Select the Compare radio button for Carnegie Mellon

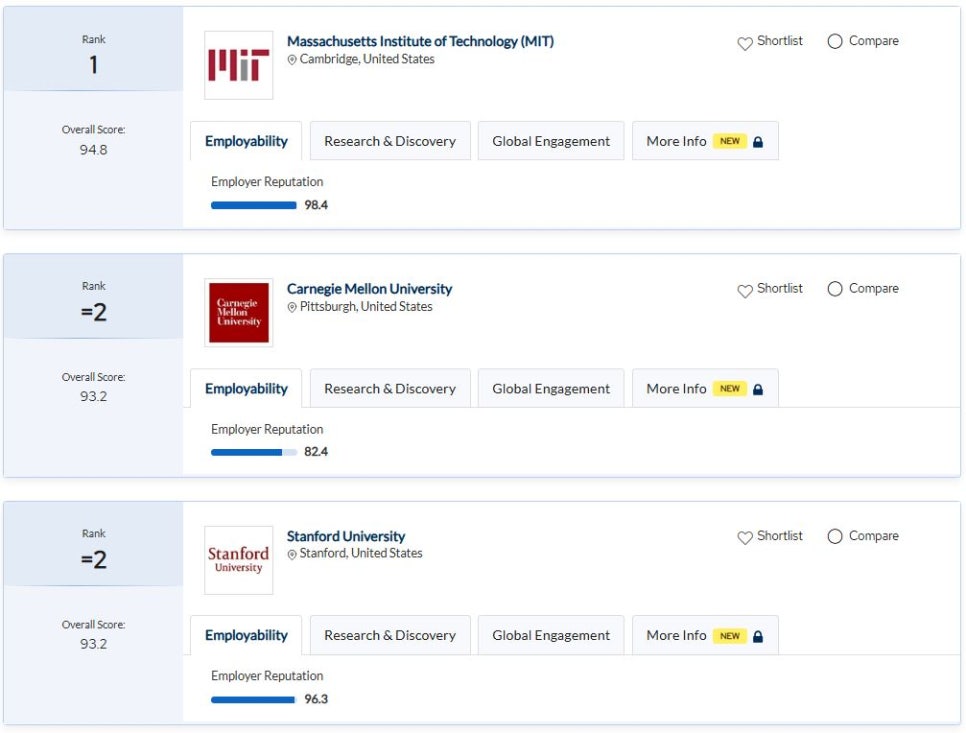pos(835,289)
